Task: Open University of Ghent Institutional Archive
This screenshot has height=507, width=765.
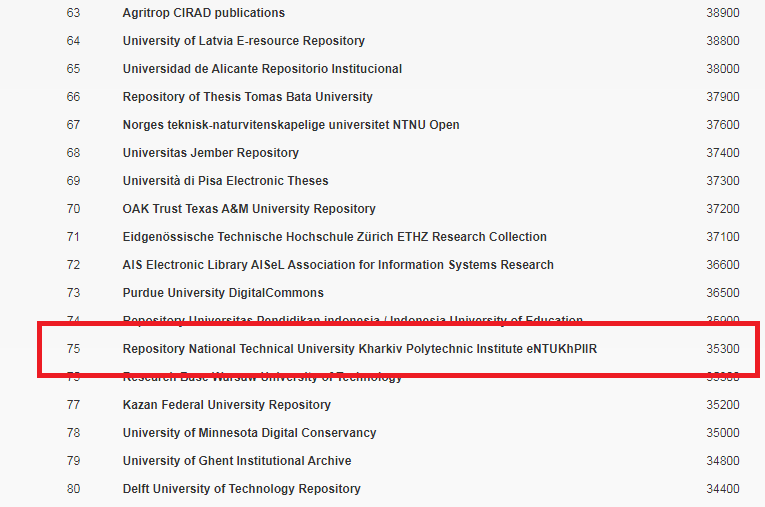Action: click(x=237, y=461)
